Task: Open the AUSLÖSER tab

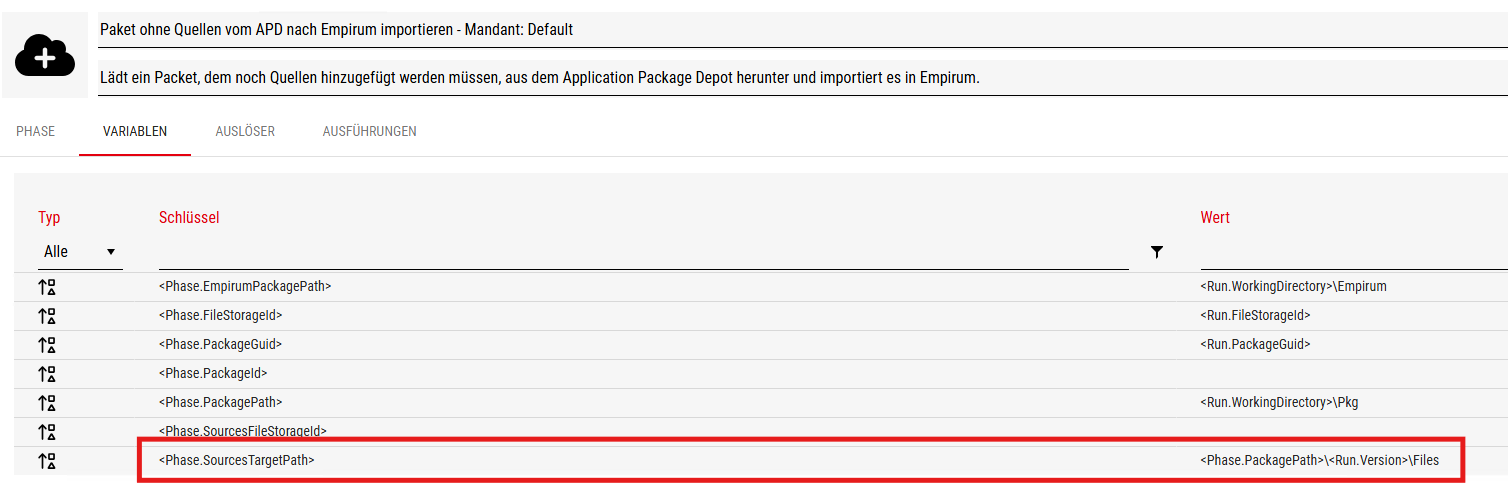Action: [x=245, y=131]
